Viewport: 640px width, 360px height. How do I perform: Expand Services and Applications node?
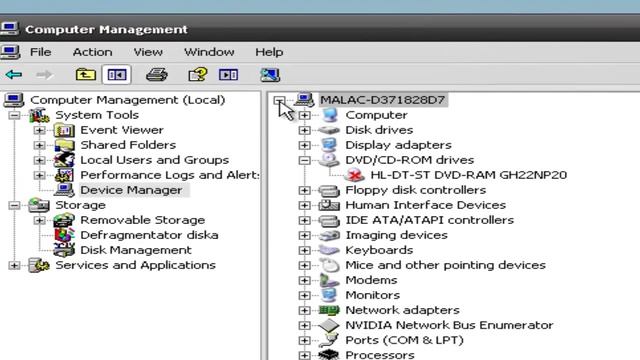coord(14,265)
